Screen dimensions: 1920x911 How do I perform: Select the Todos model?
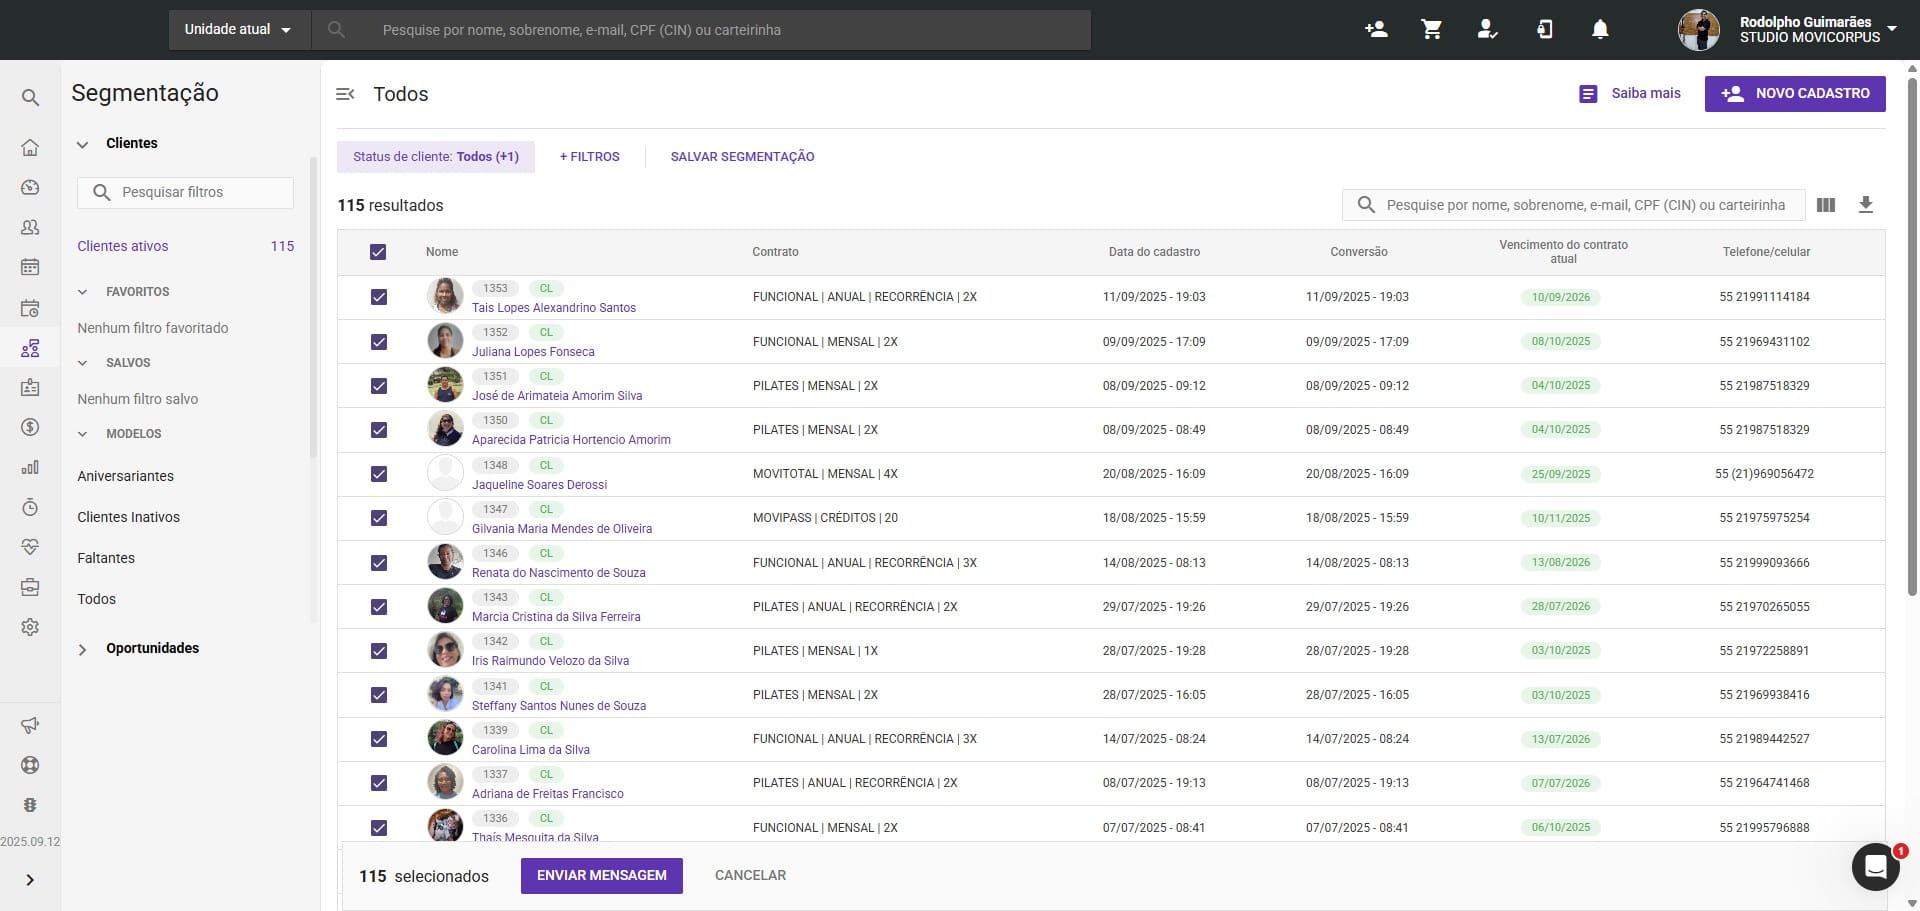(x=97, y=599)
